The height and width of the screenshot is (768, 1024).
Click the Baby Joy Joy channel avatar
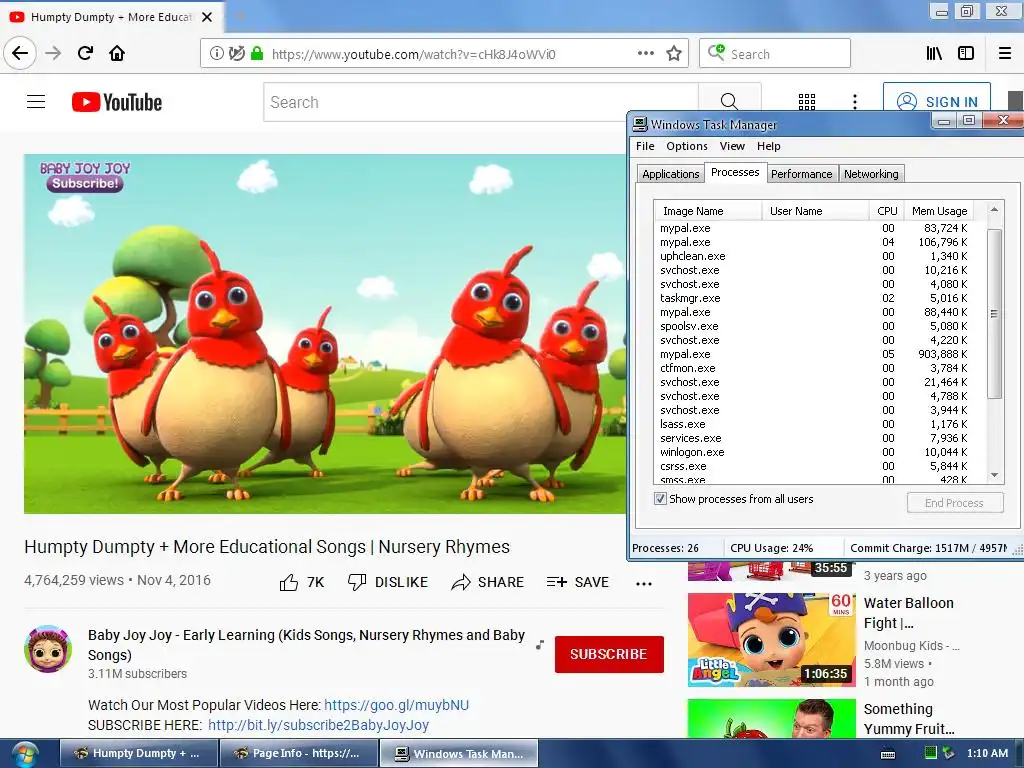(x=48, y=649)
